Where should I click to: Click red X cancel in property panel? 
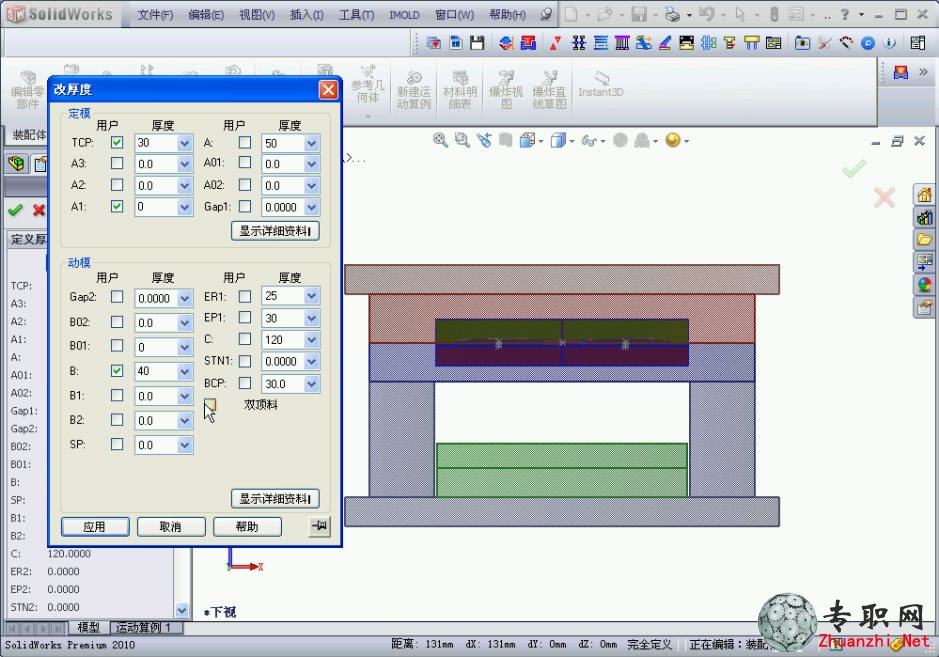click(x=39, y=210)
